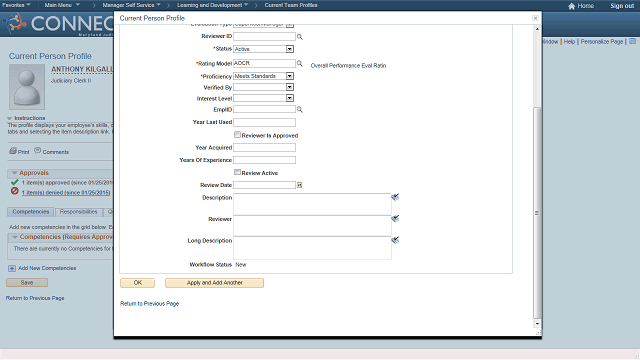Screen dimensions: 640x360
Task: Click the page icon beside Personalize Page
Action: click(632, 41)
